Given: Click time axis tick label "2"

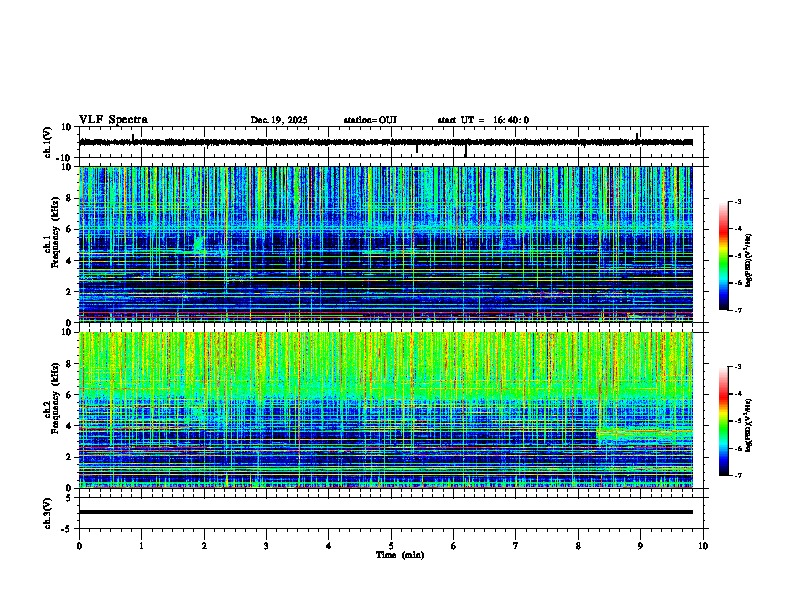Looking at the screenshot, I should [204, 546].
